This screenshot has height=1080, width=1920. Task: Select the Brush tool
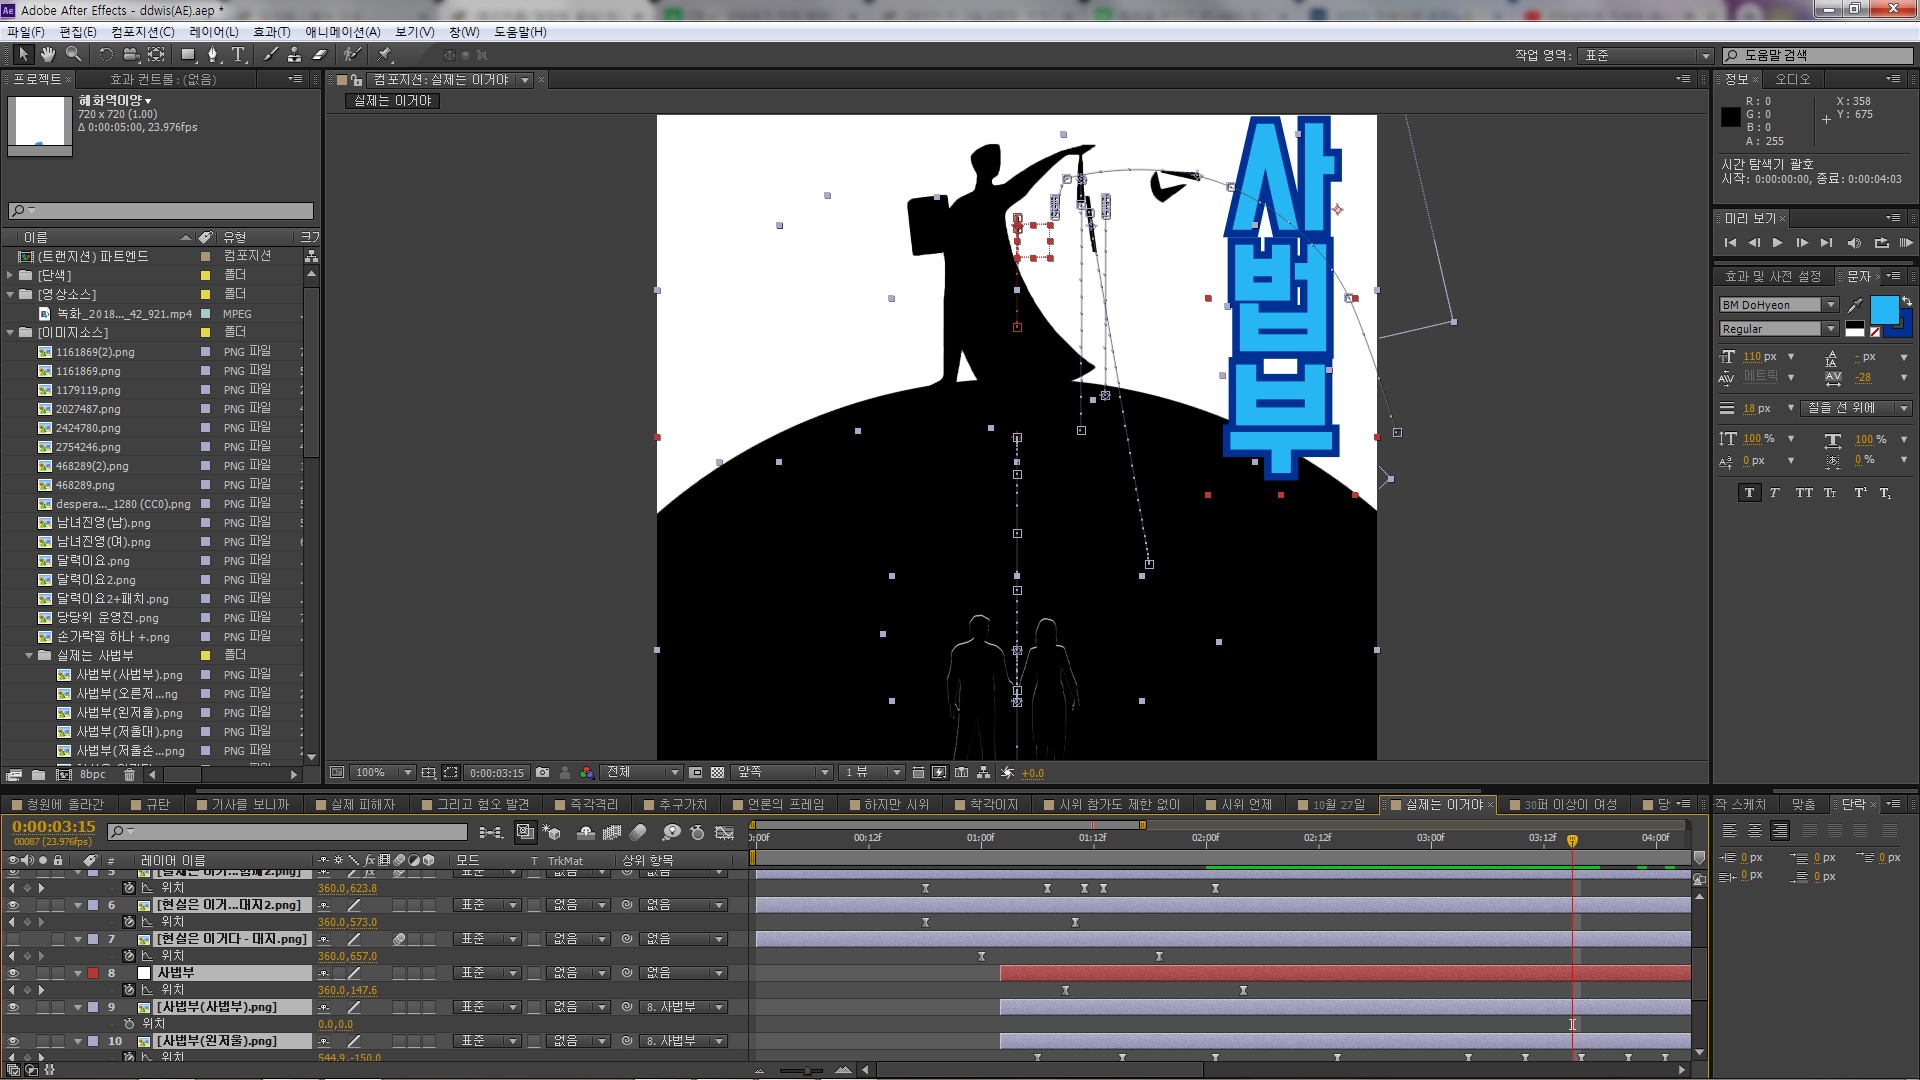[x=270, y=54]
